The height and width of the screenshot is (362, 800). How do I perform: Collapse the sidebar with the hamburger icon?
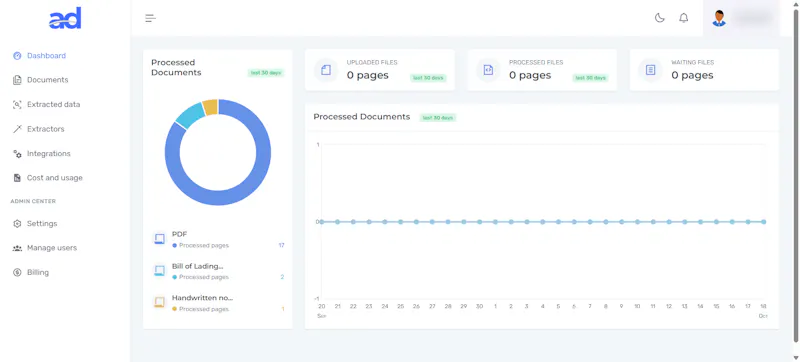point(150,18)
